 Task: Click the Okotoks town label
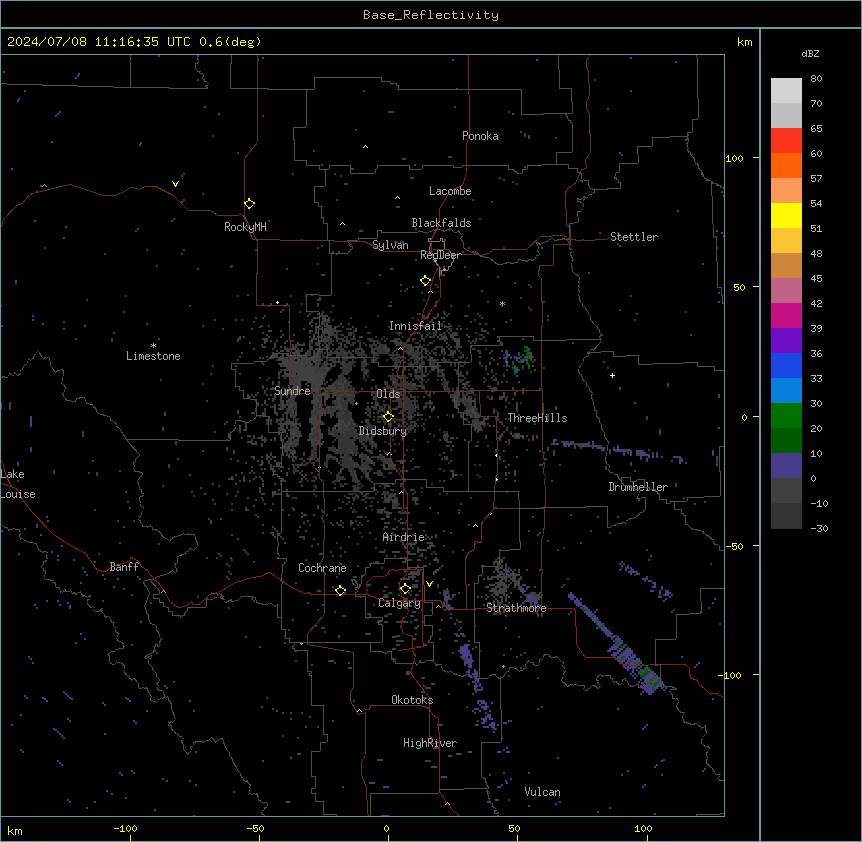[412, 700]
